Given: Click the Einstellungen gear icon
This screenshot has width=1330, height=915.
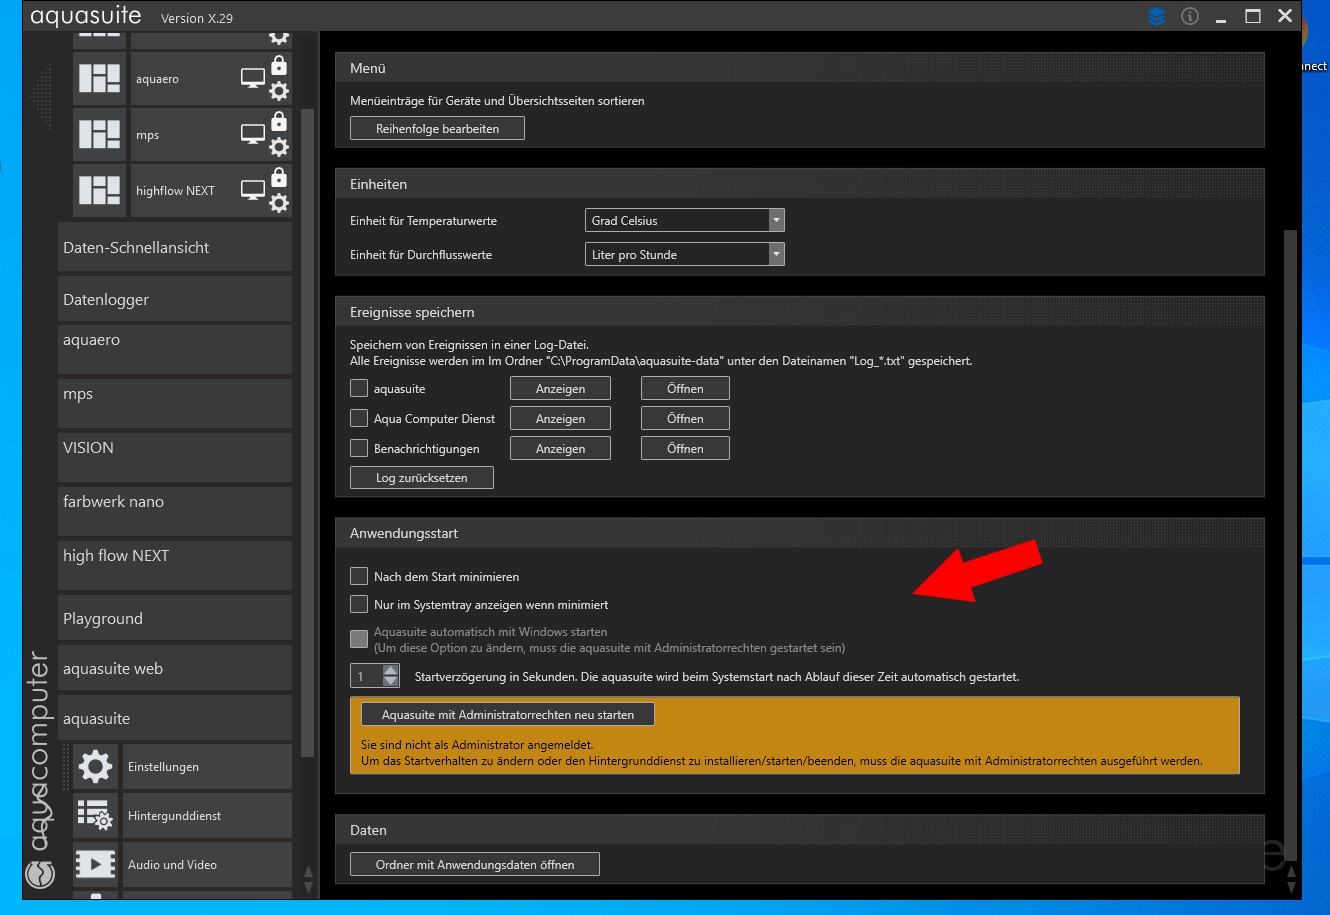Looking at the screenshot, I should (x=95, y=767).
